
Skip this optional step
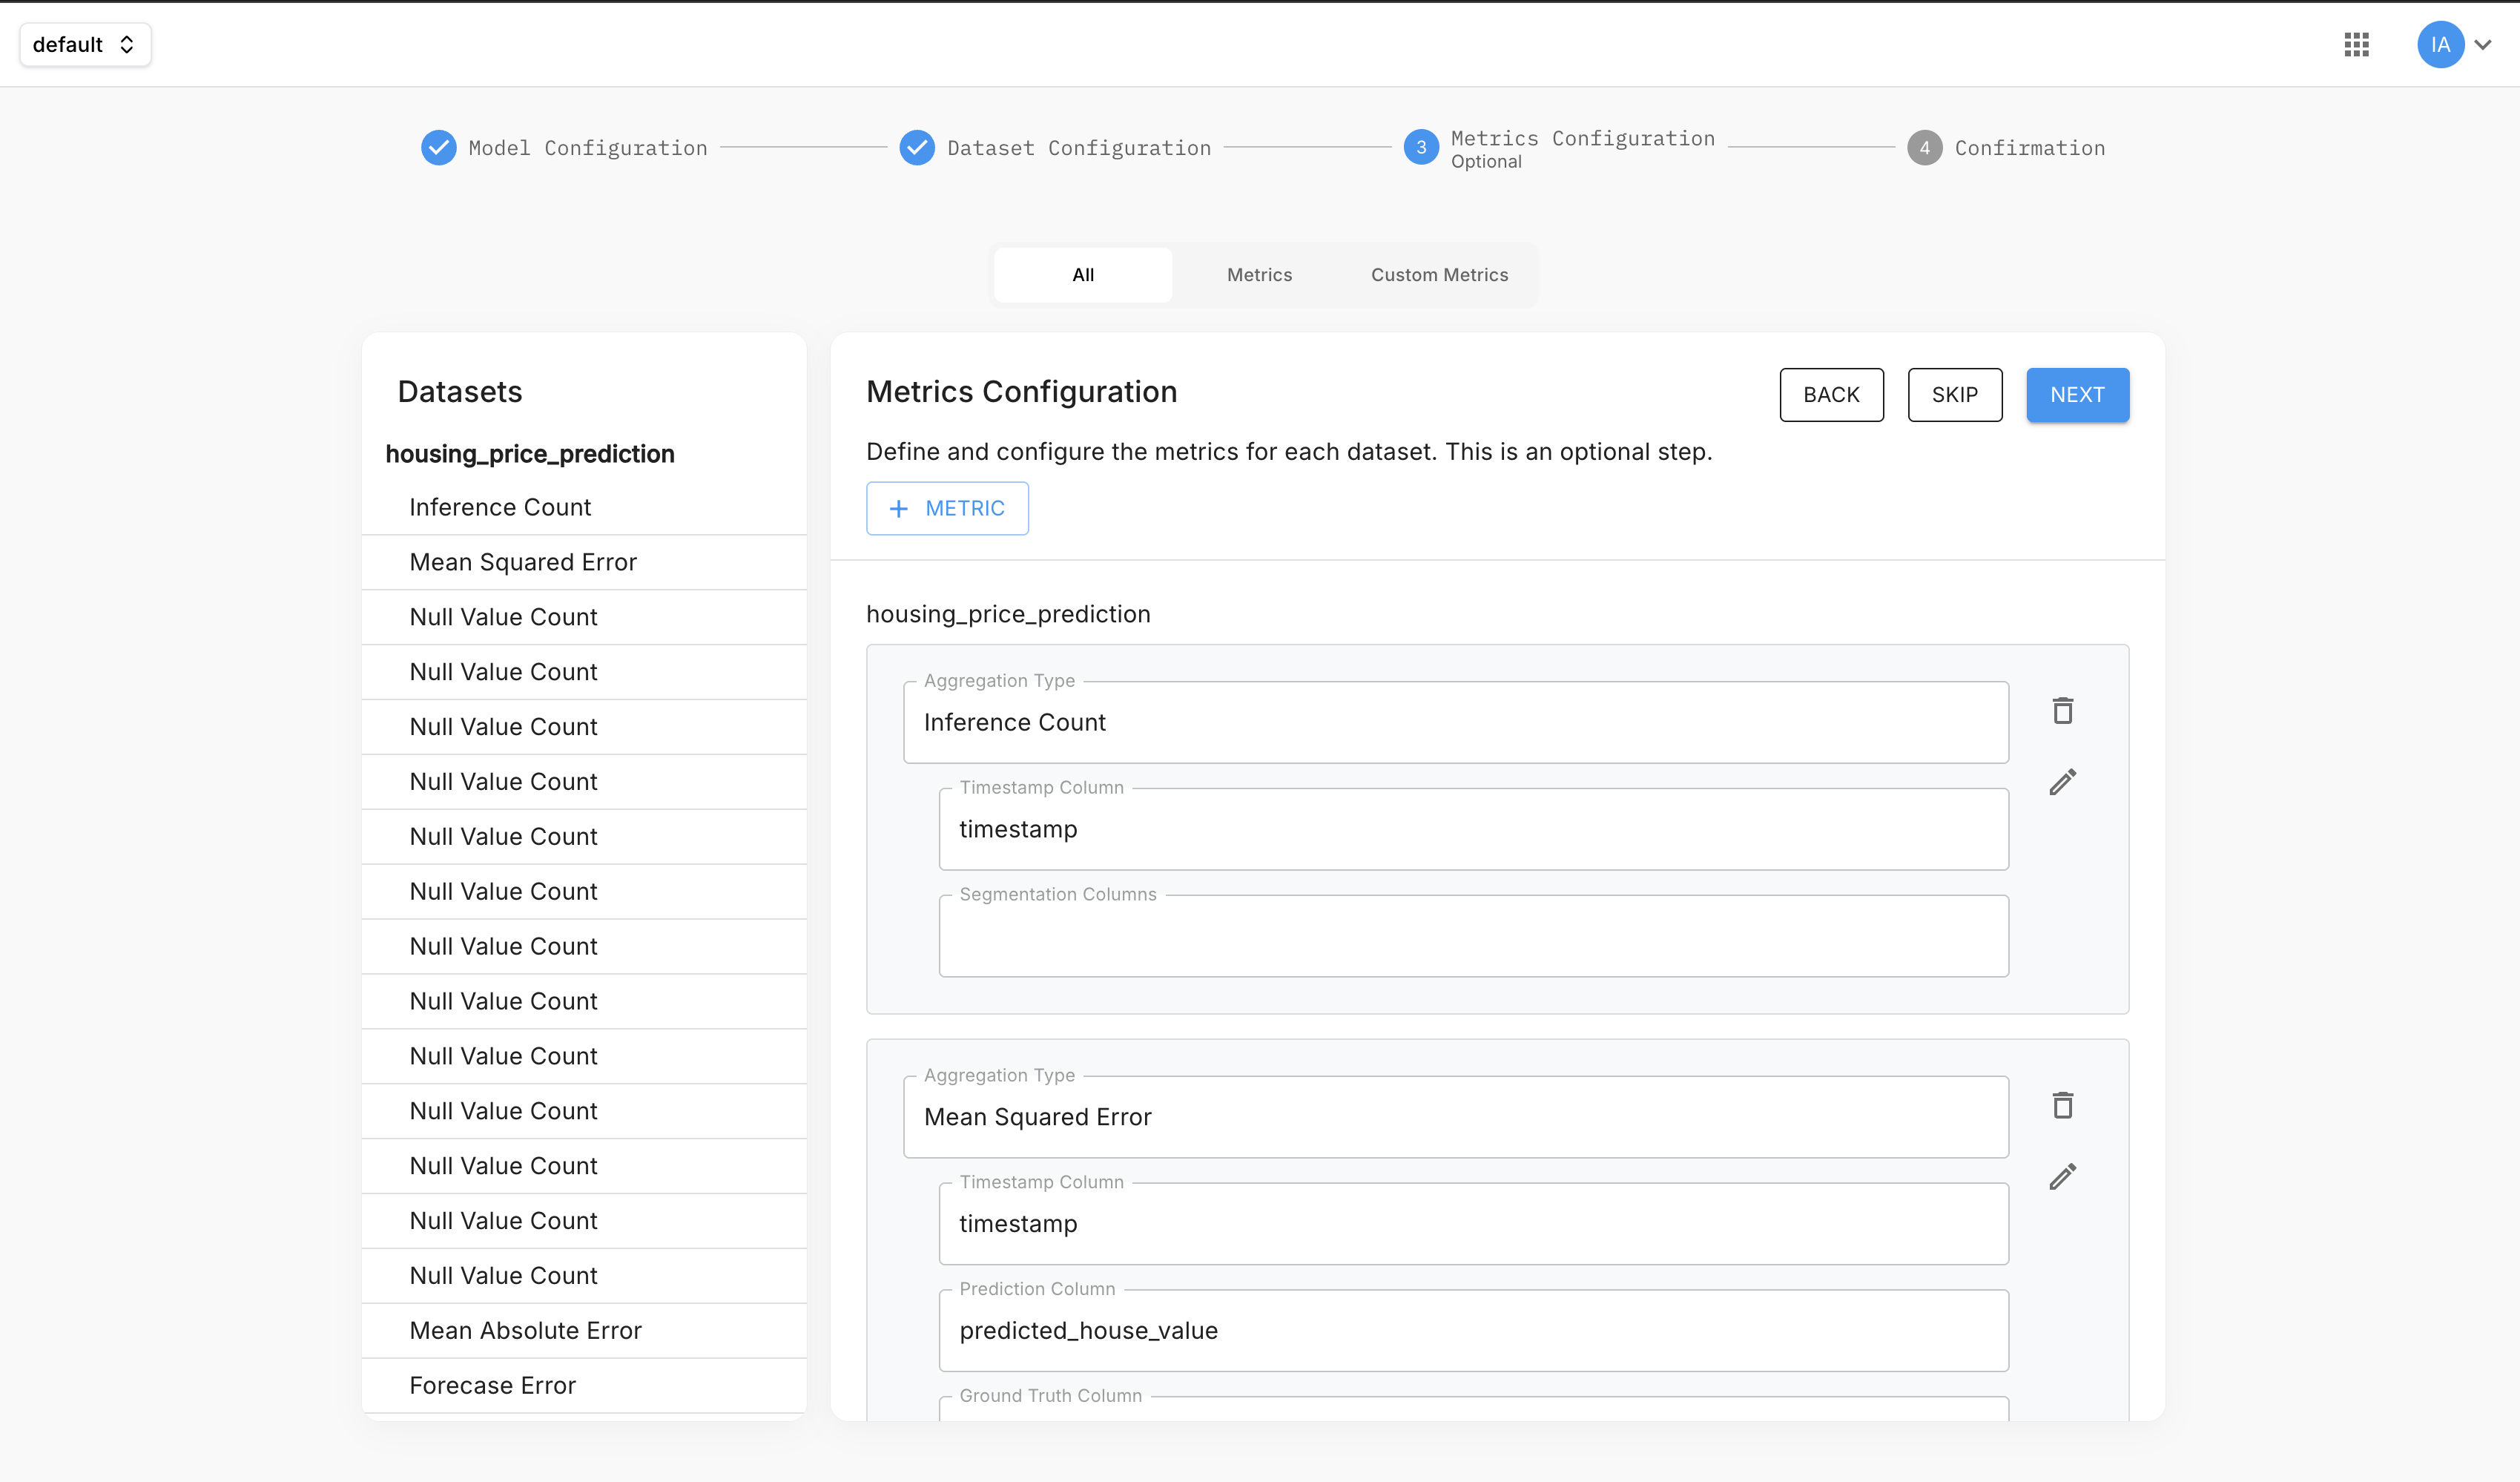(1954, 395)
